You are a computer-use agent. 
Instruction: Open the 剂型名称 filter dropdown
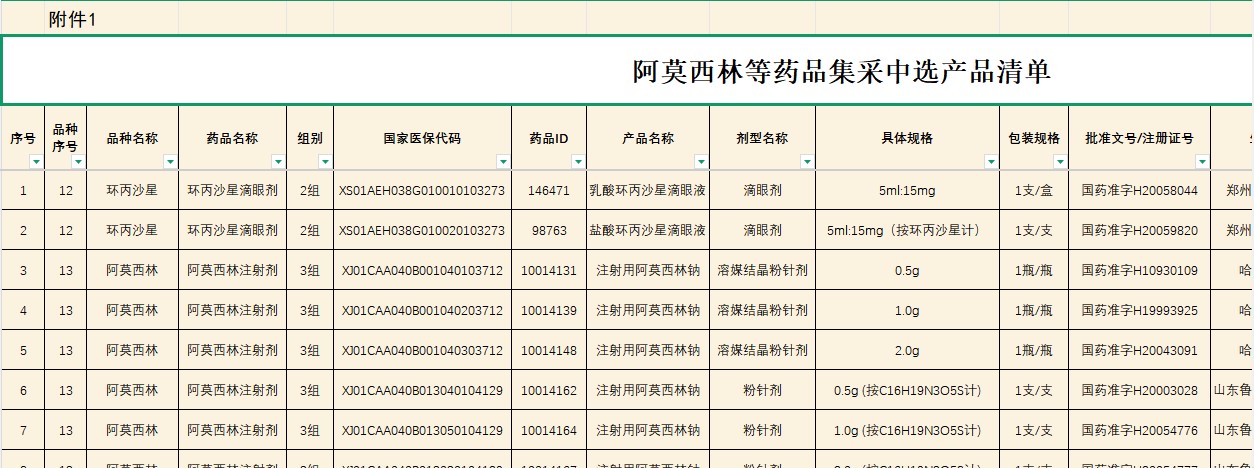point(807,162)
